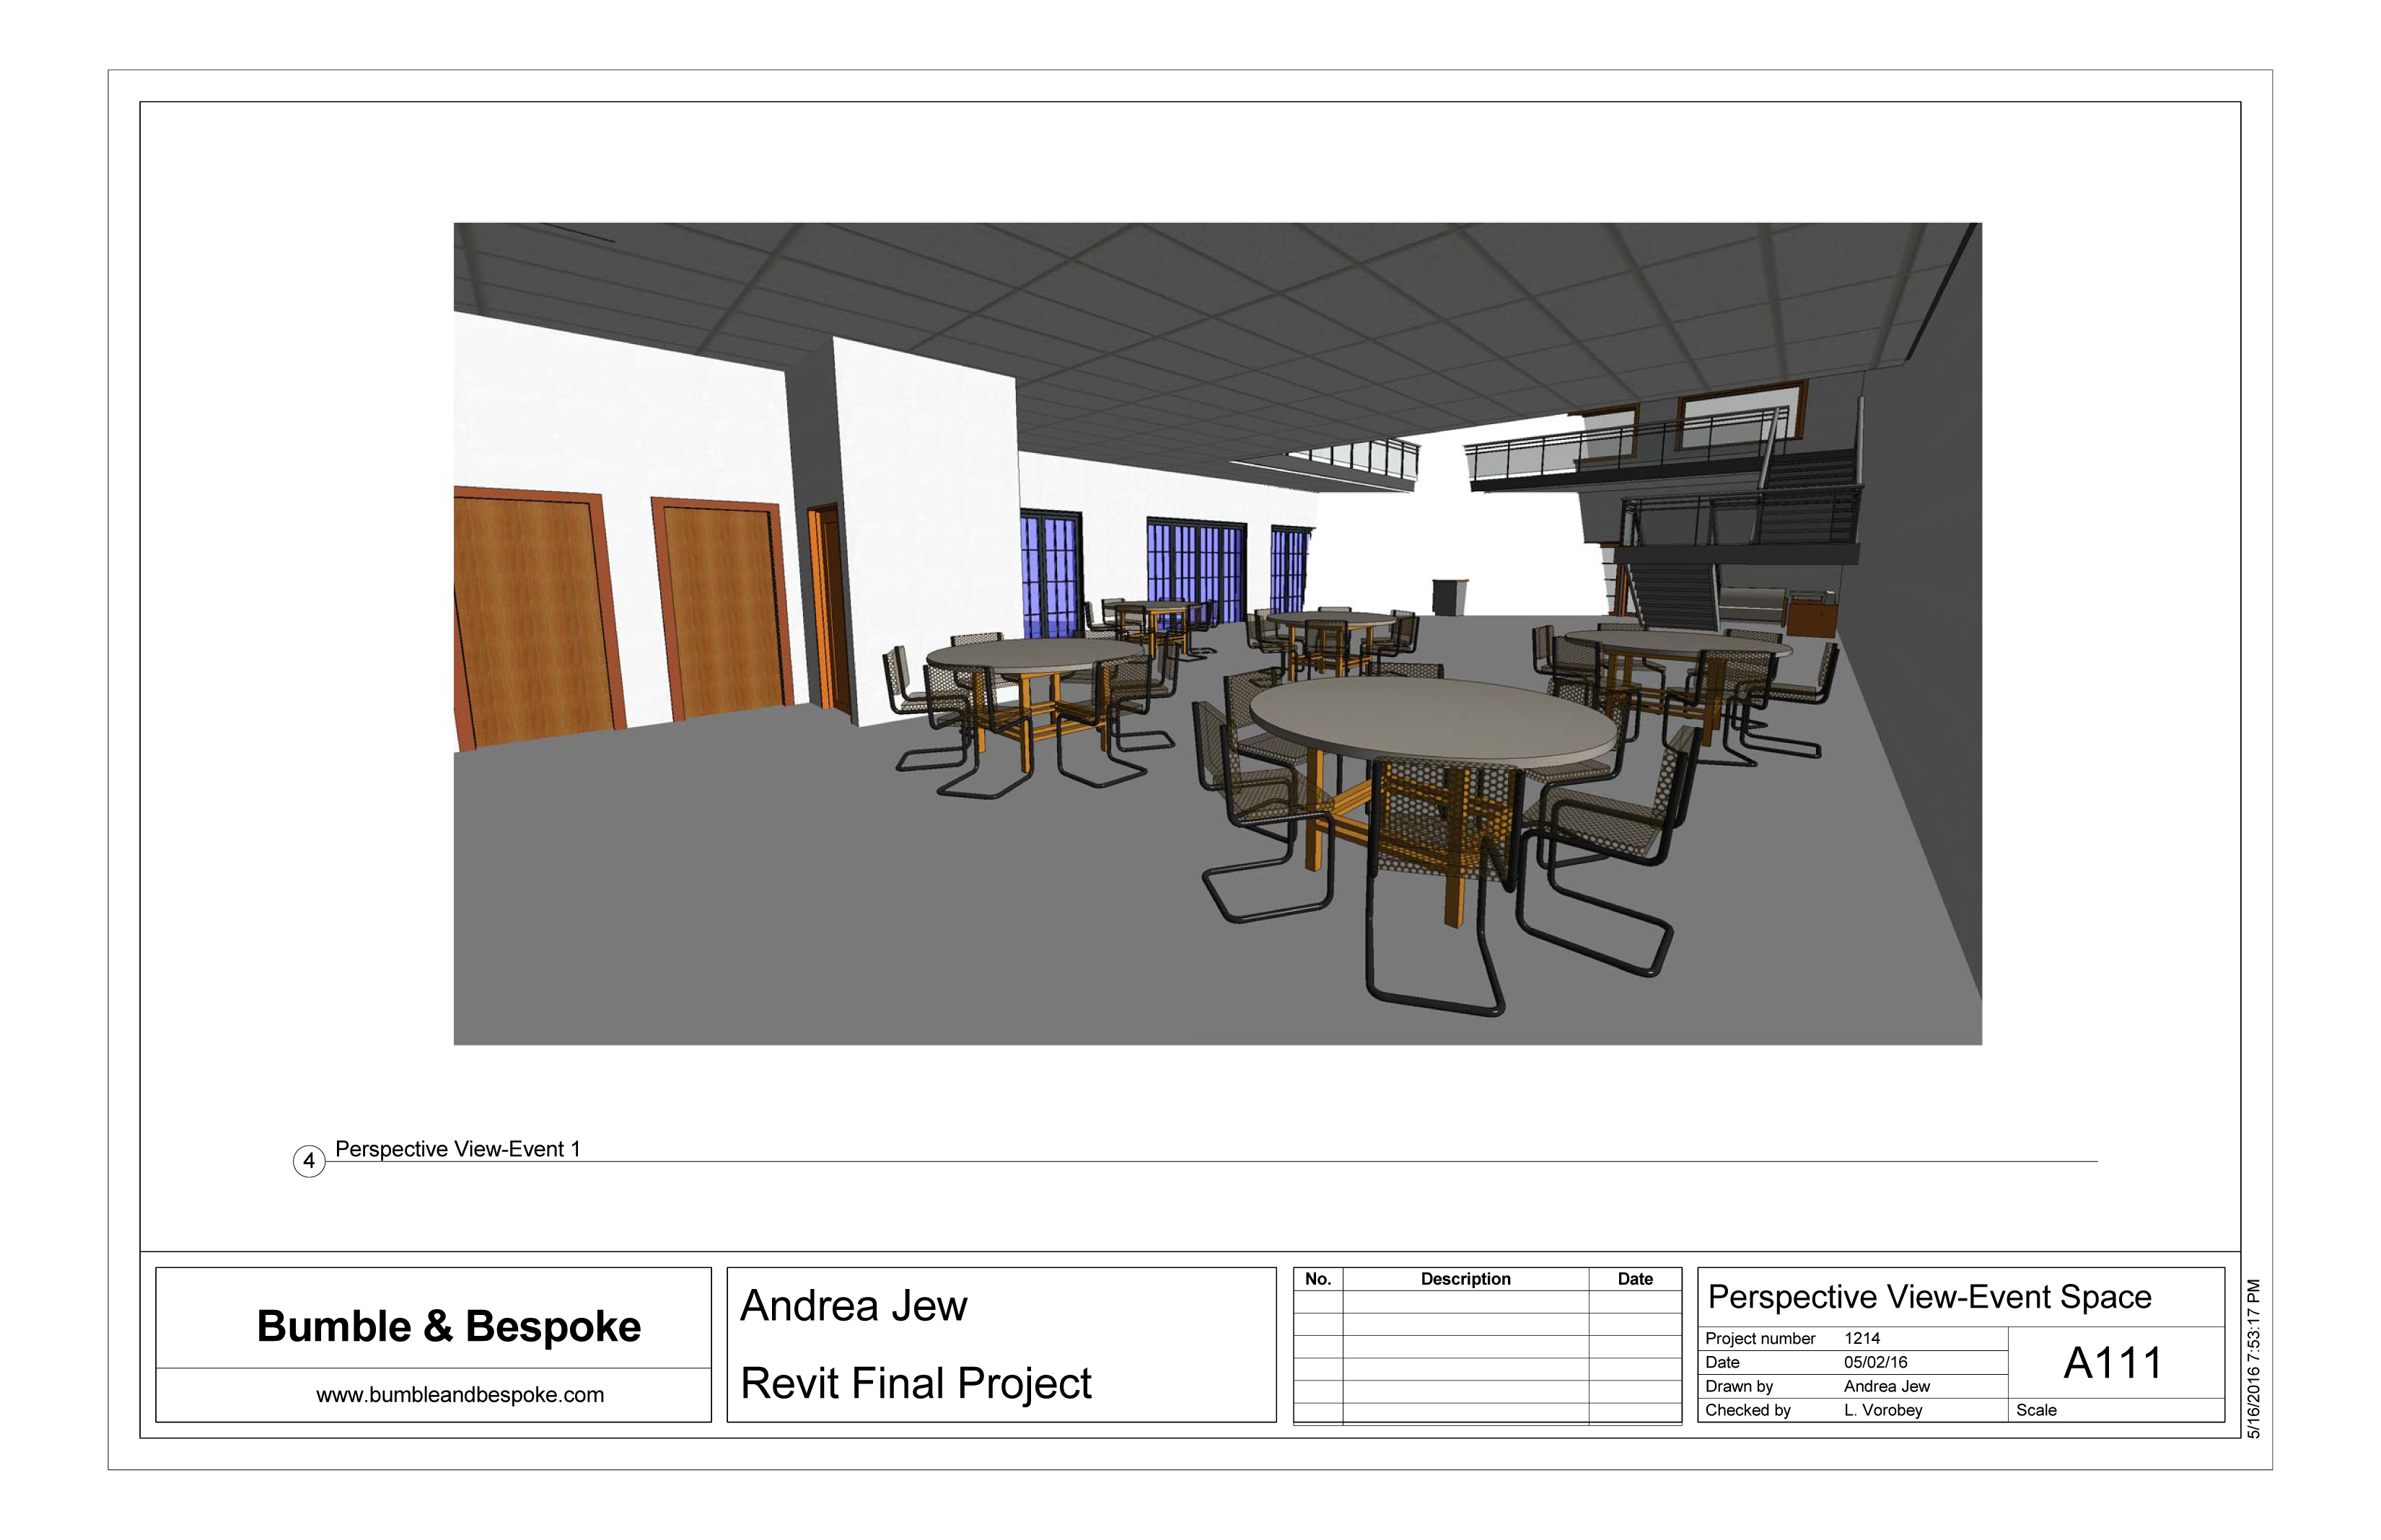Screen dimensions: 2381x1540
Task: Click the vertical print timestamp text
Action: coord(2254,1358)
